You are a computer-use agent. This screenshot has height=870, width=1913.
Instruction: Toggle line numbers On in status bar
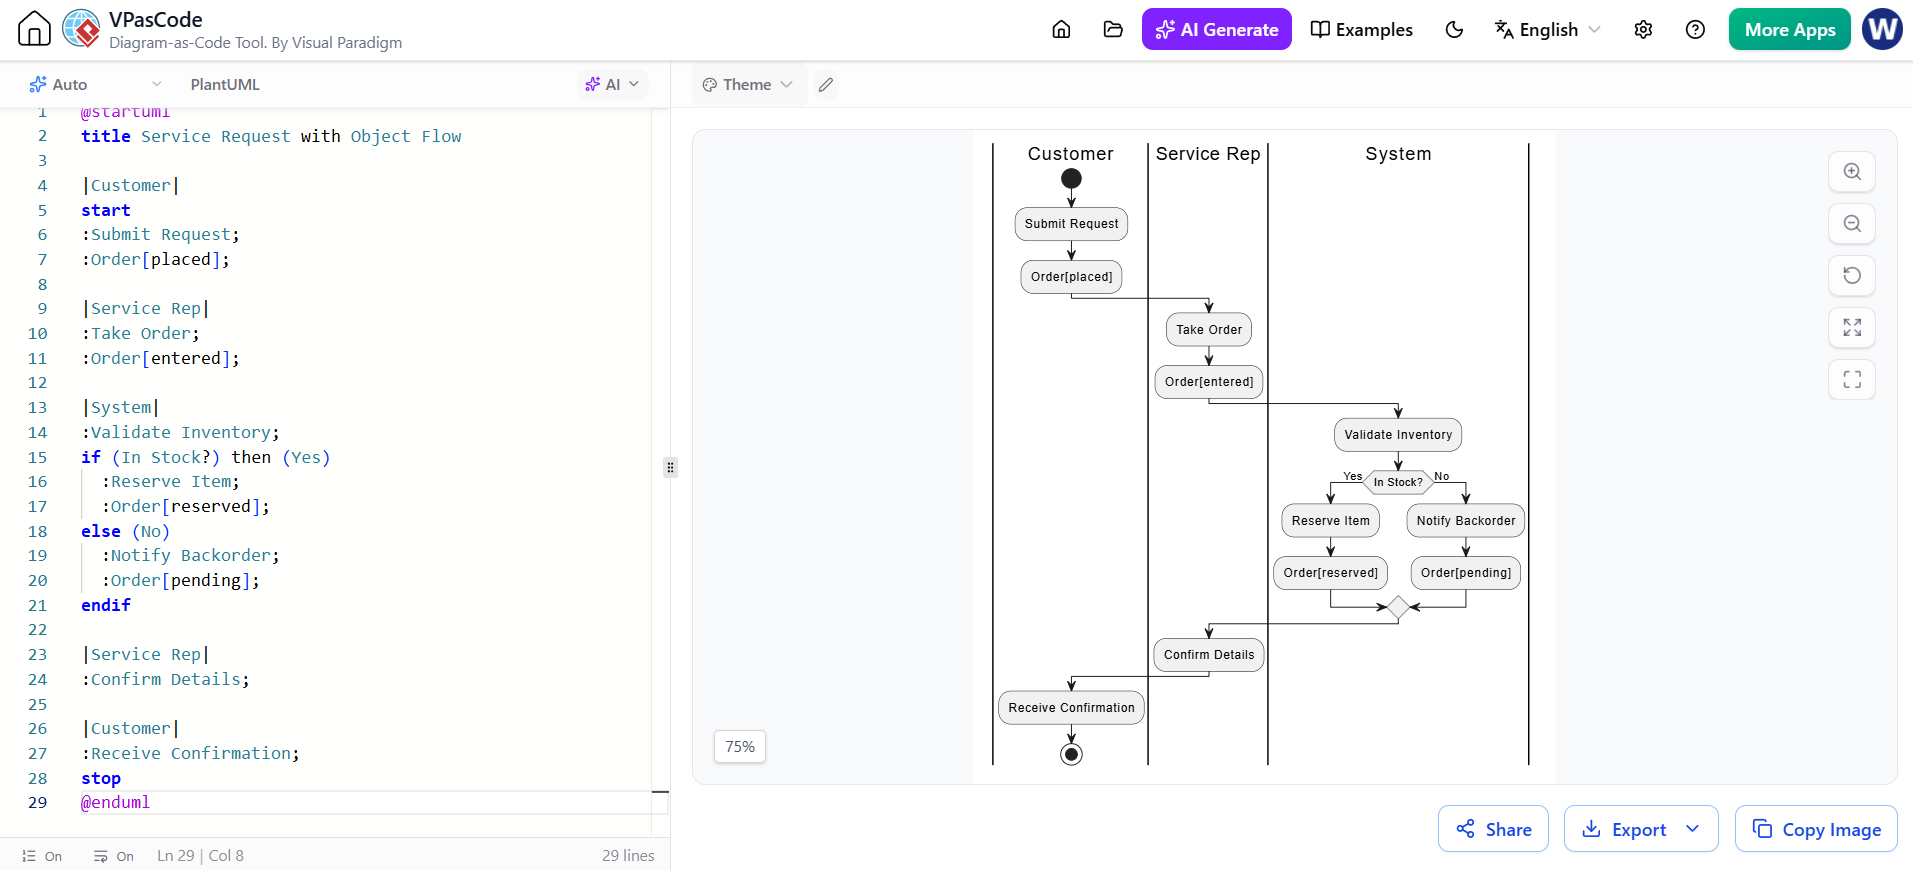pyautogui.click(x=42, y=856)
